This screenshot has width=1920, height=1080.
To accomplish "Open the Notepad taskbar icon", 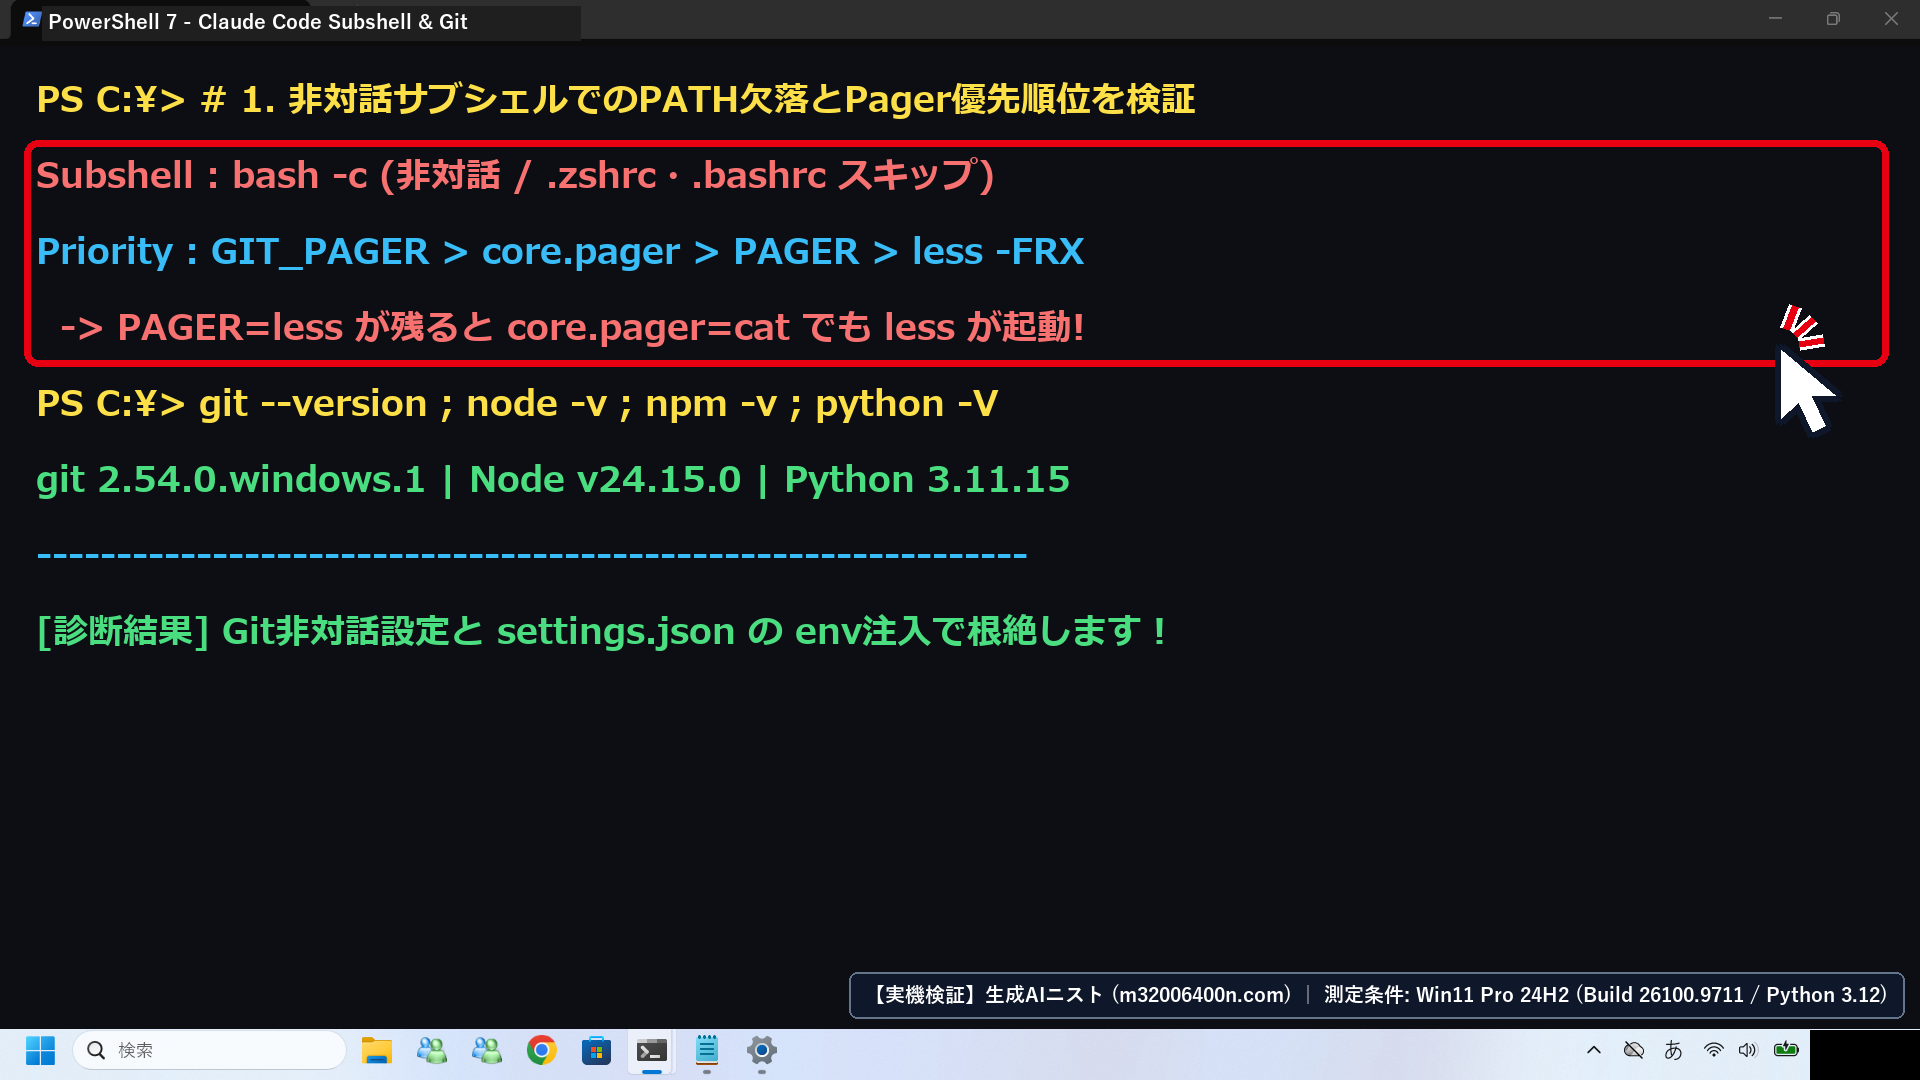I will pyautogui.click(x=707, y=1050).
